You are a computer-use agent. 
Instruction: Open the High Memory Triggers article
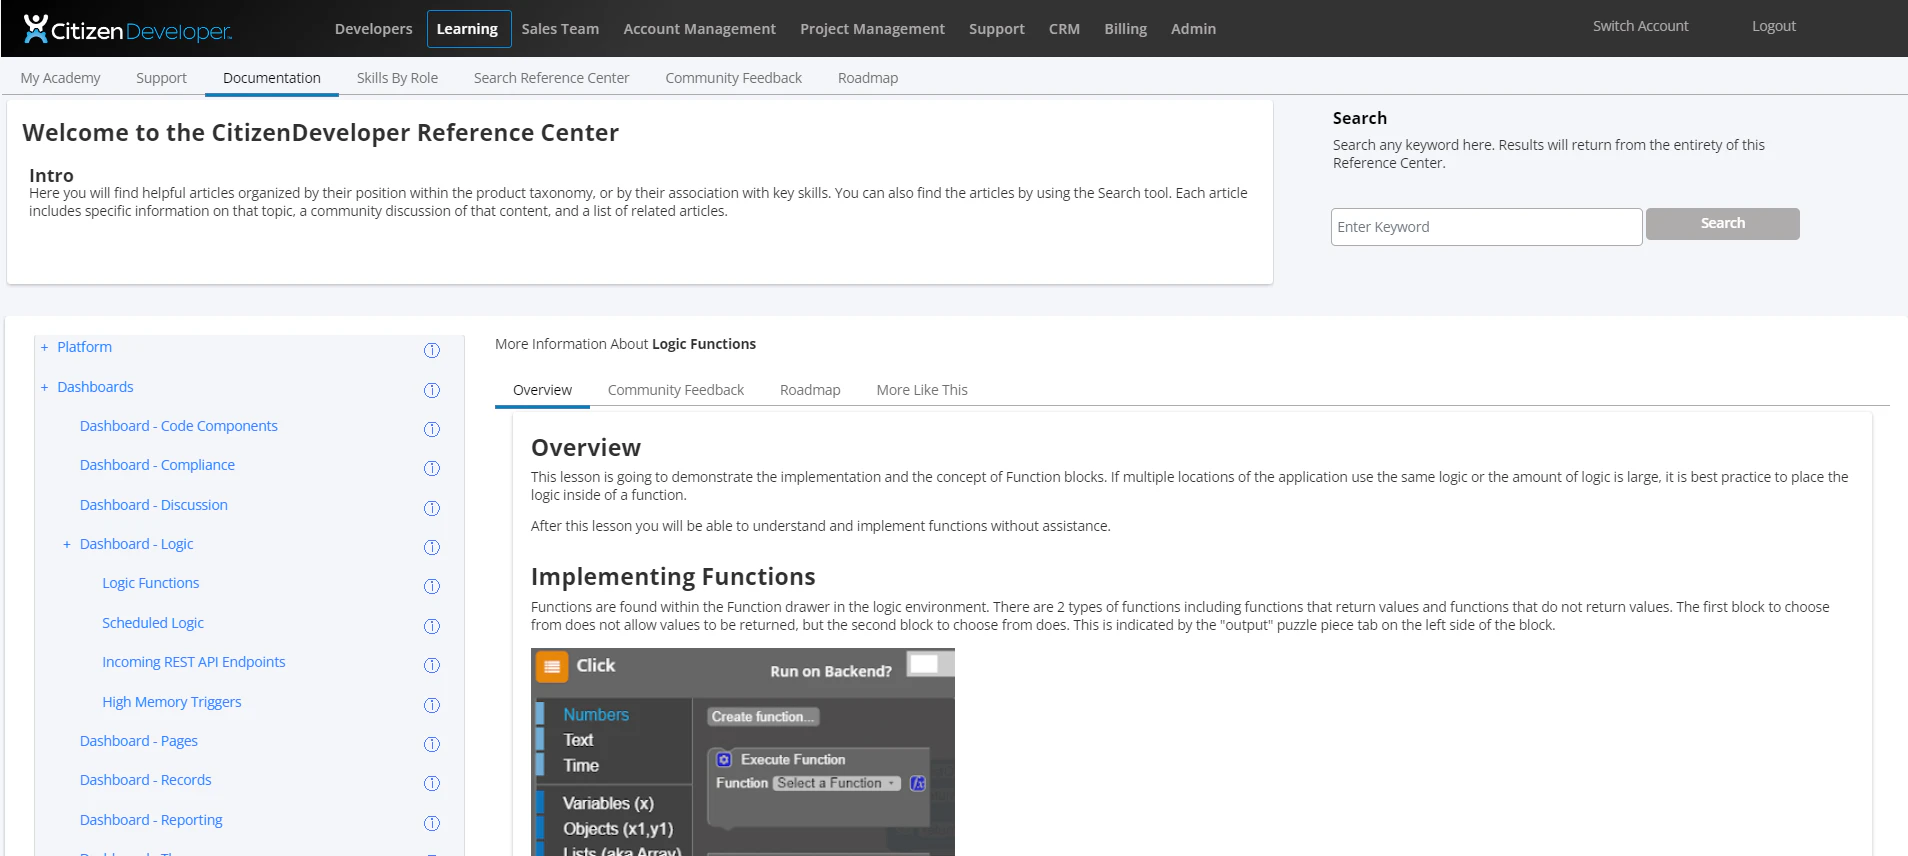[x=171, y=702]
